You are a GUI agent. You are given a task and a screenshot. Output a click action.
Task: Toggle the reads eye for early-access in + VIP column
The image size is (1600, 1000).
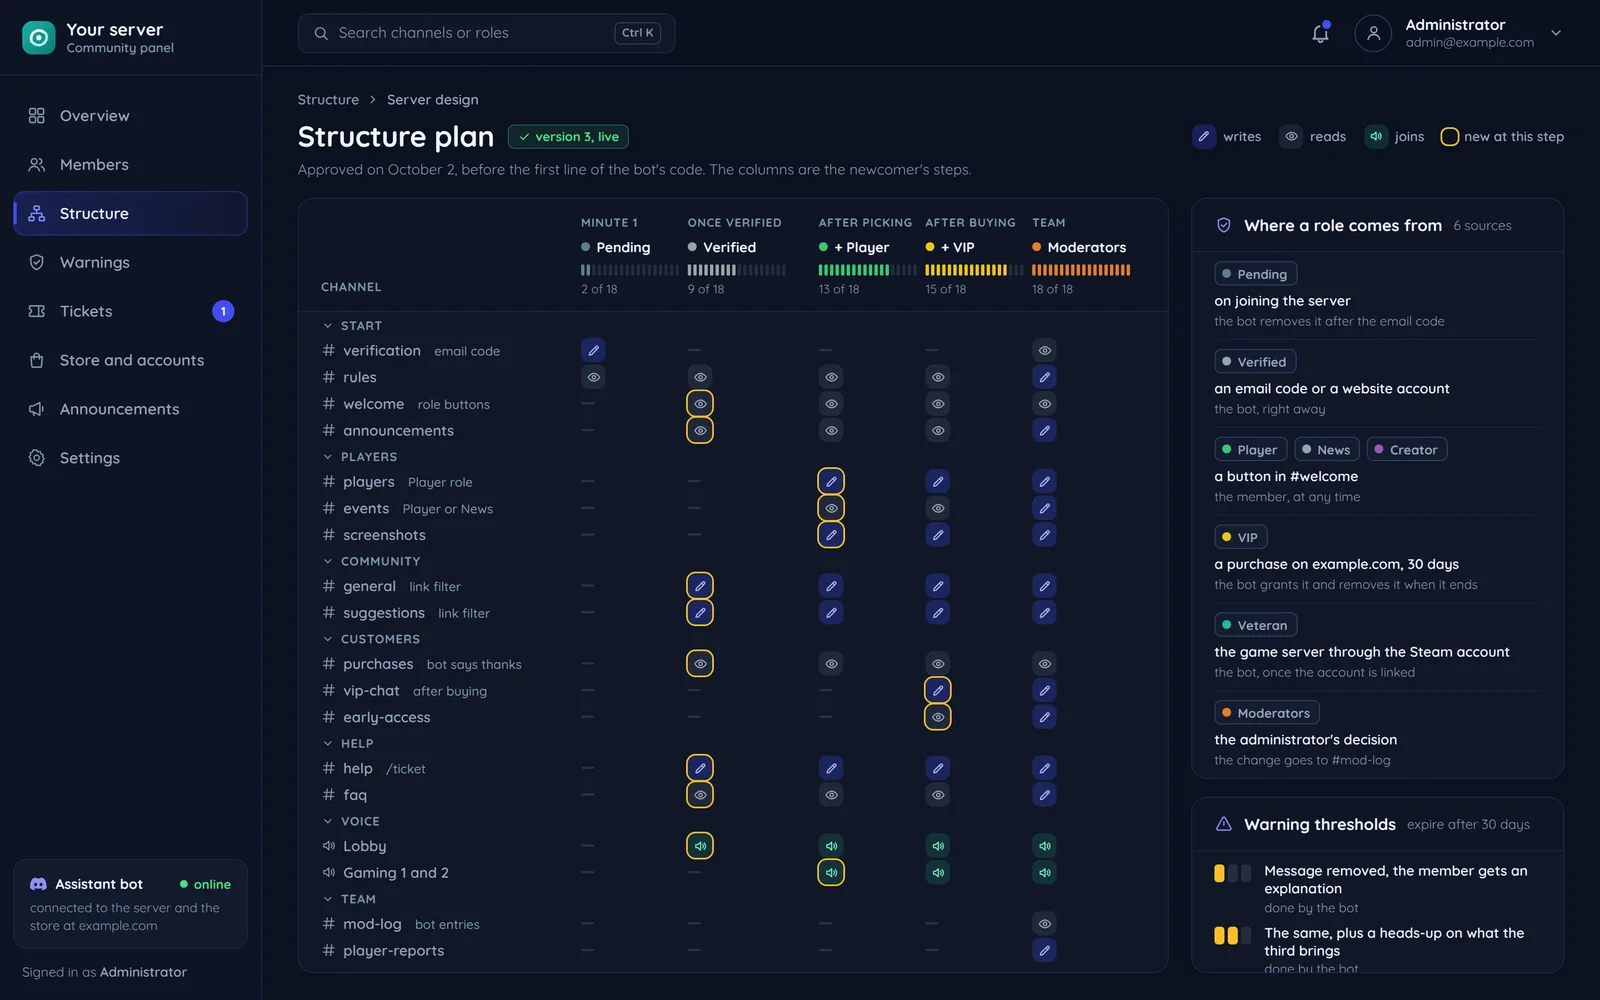coord(937,717)
